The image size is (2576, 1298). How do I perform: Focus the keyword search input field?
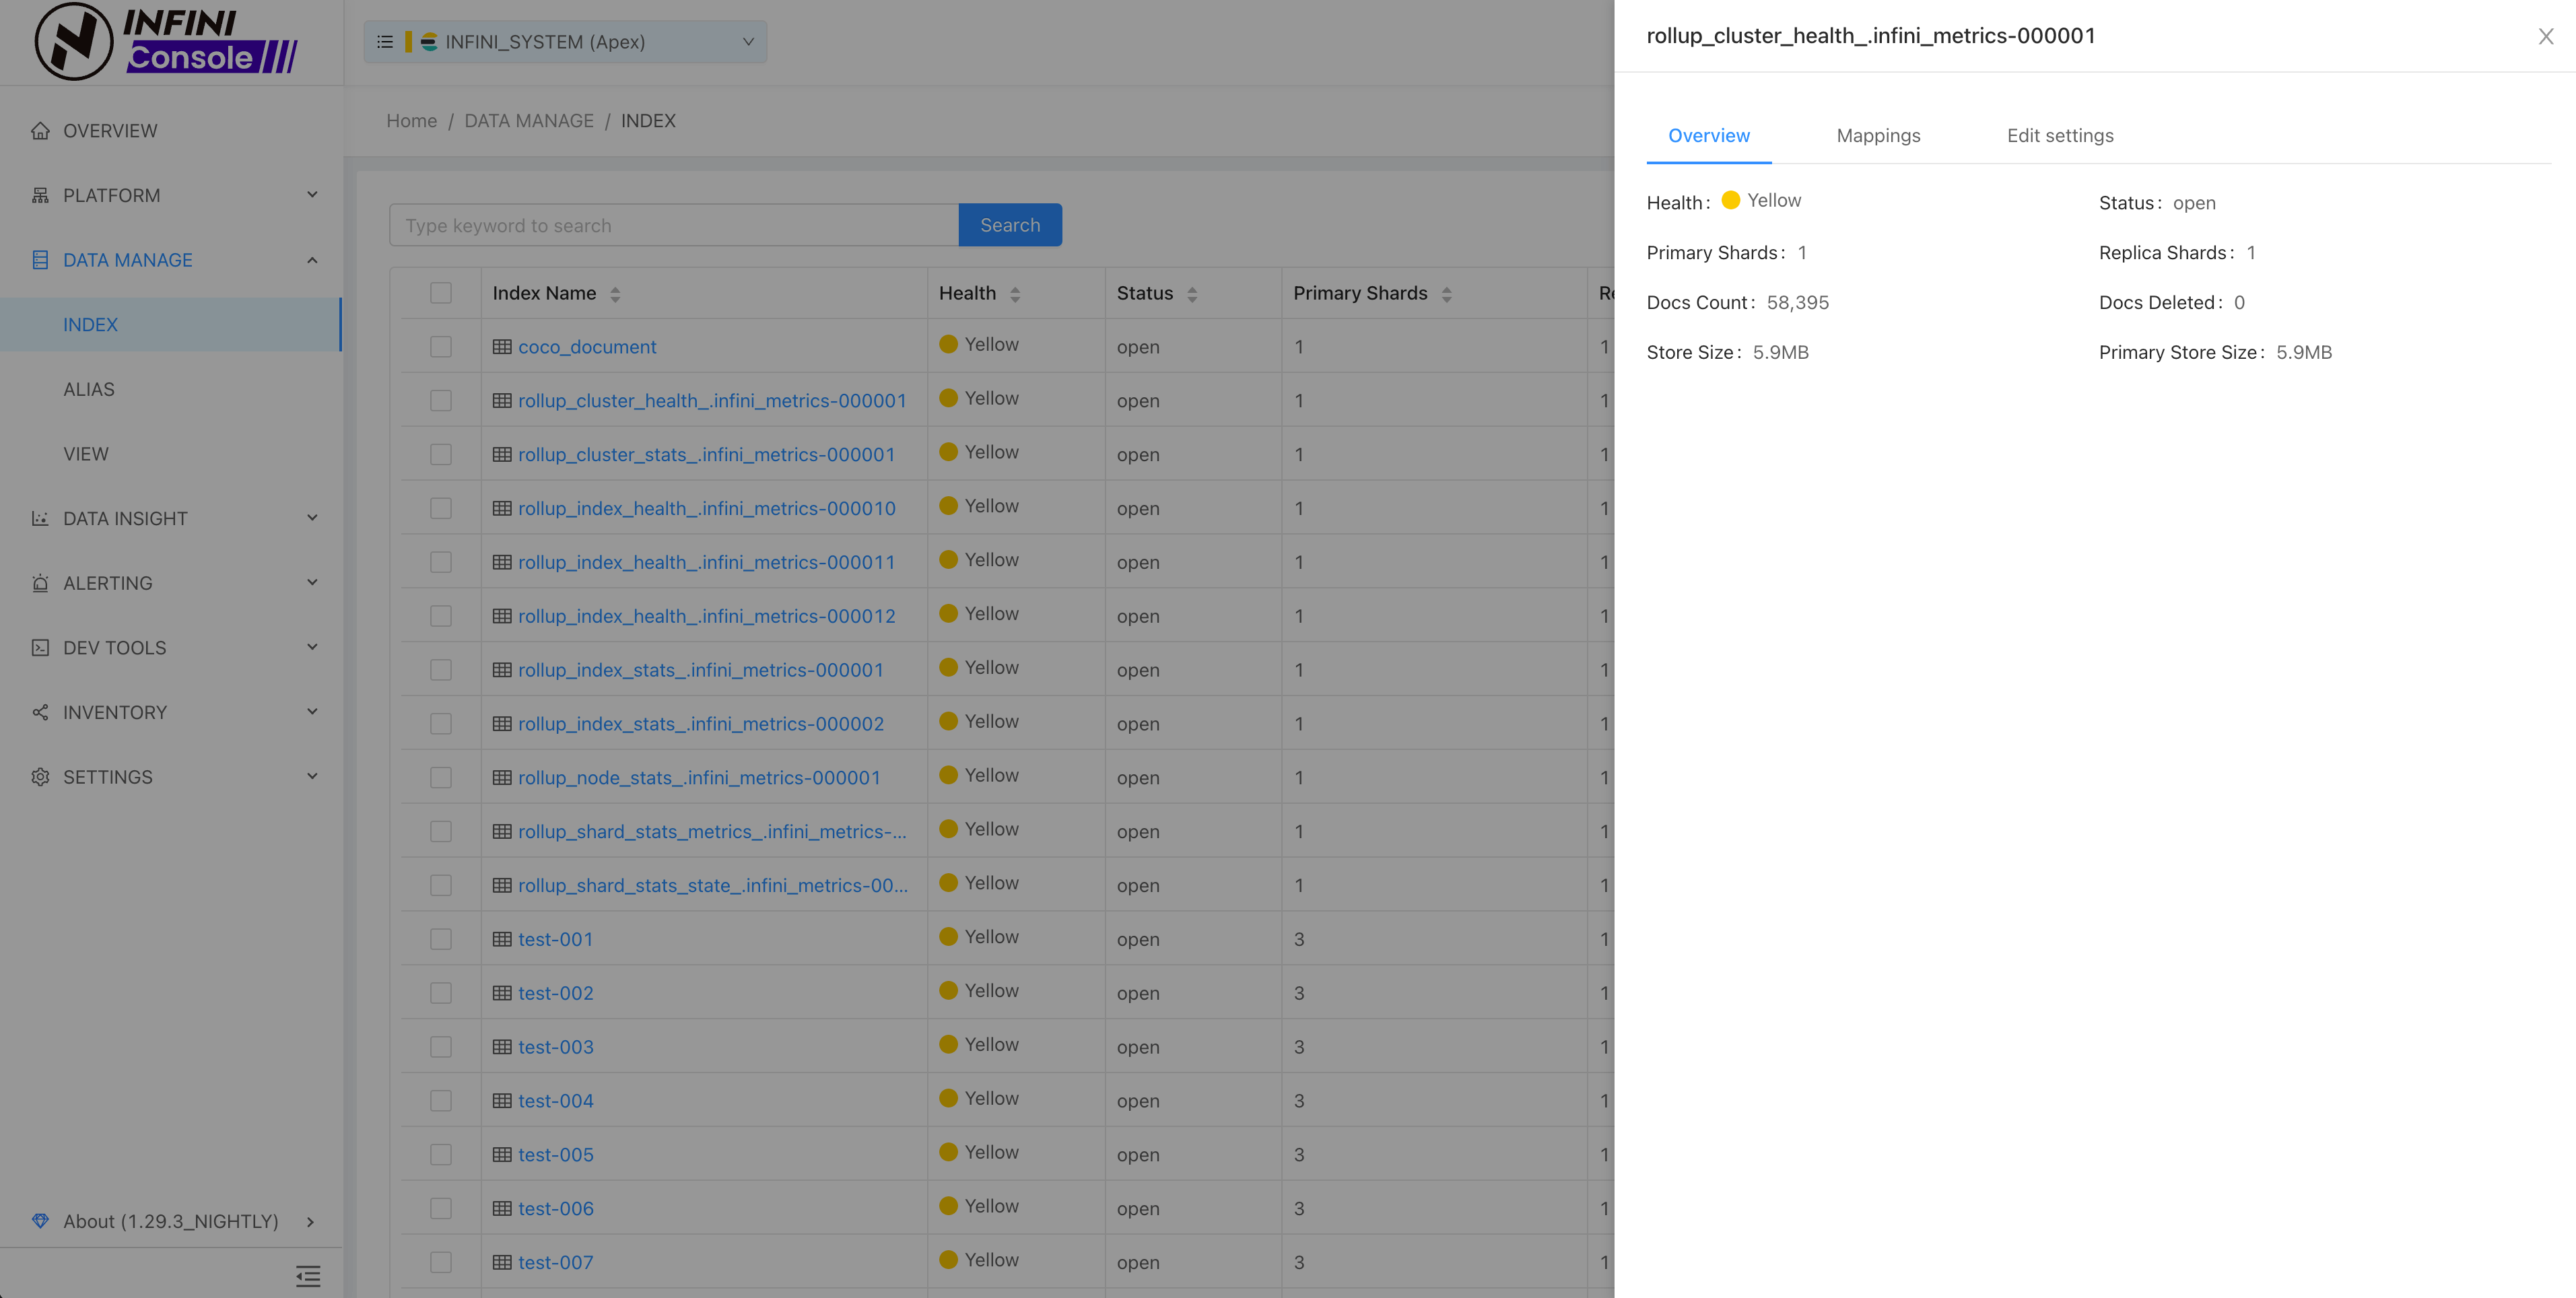pyautogui.click(x=674, y=226)
